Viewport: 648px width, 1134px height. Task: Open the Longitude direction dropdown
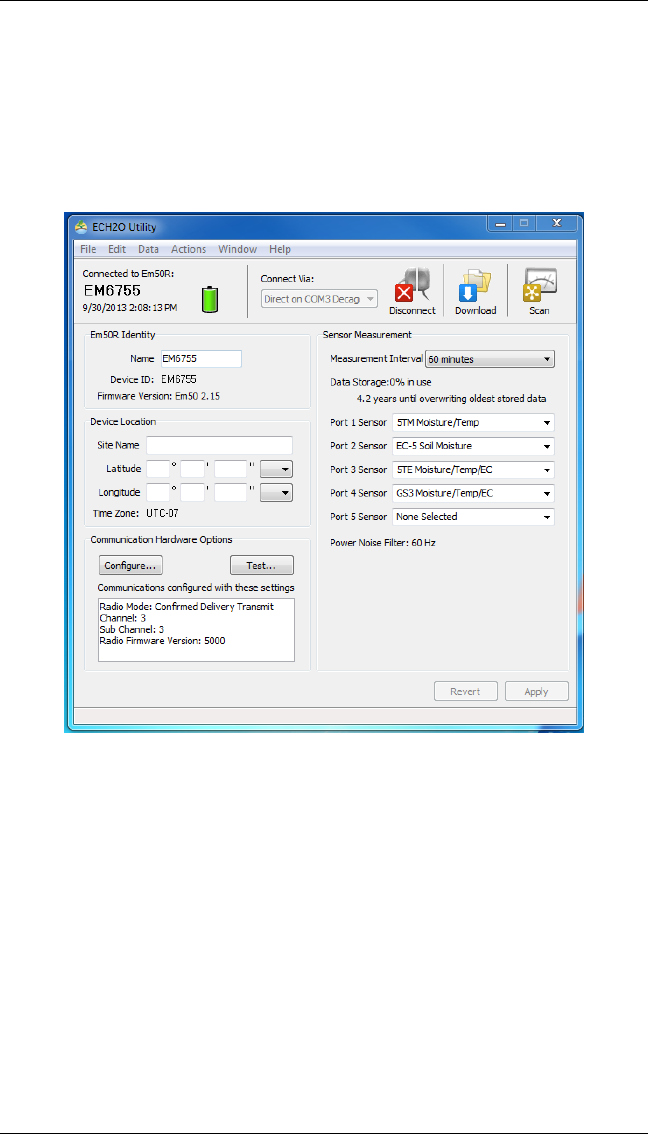click(x=276, y=493)
